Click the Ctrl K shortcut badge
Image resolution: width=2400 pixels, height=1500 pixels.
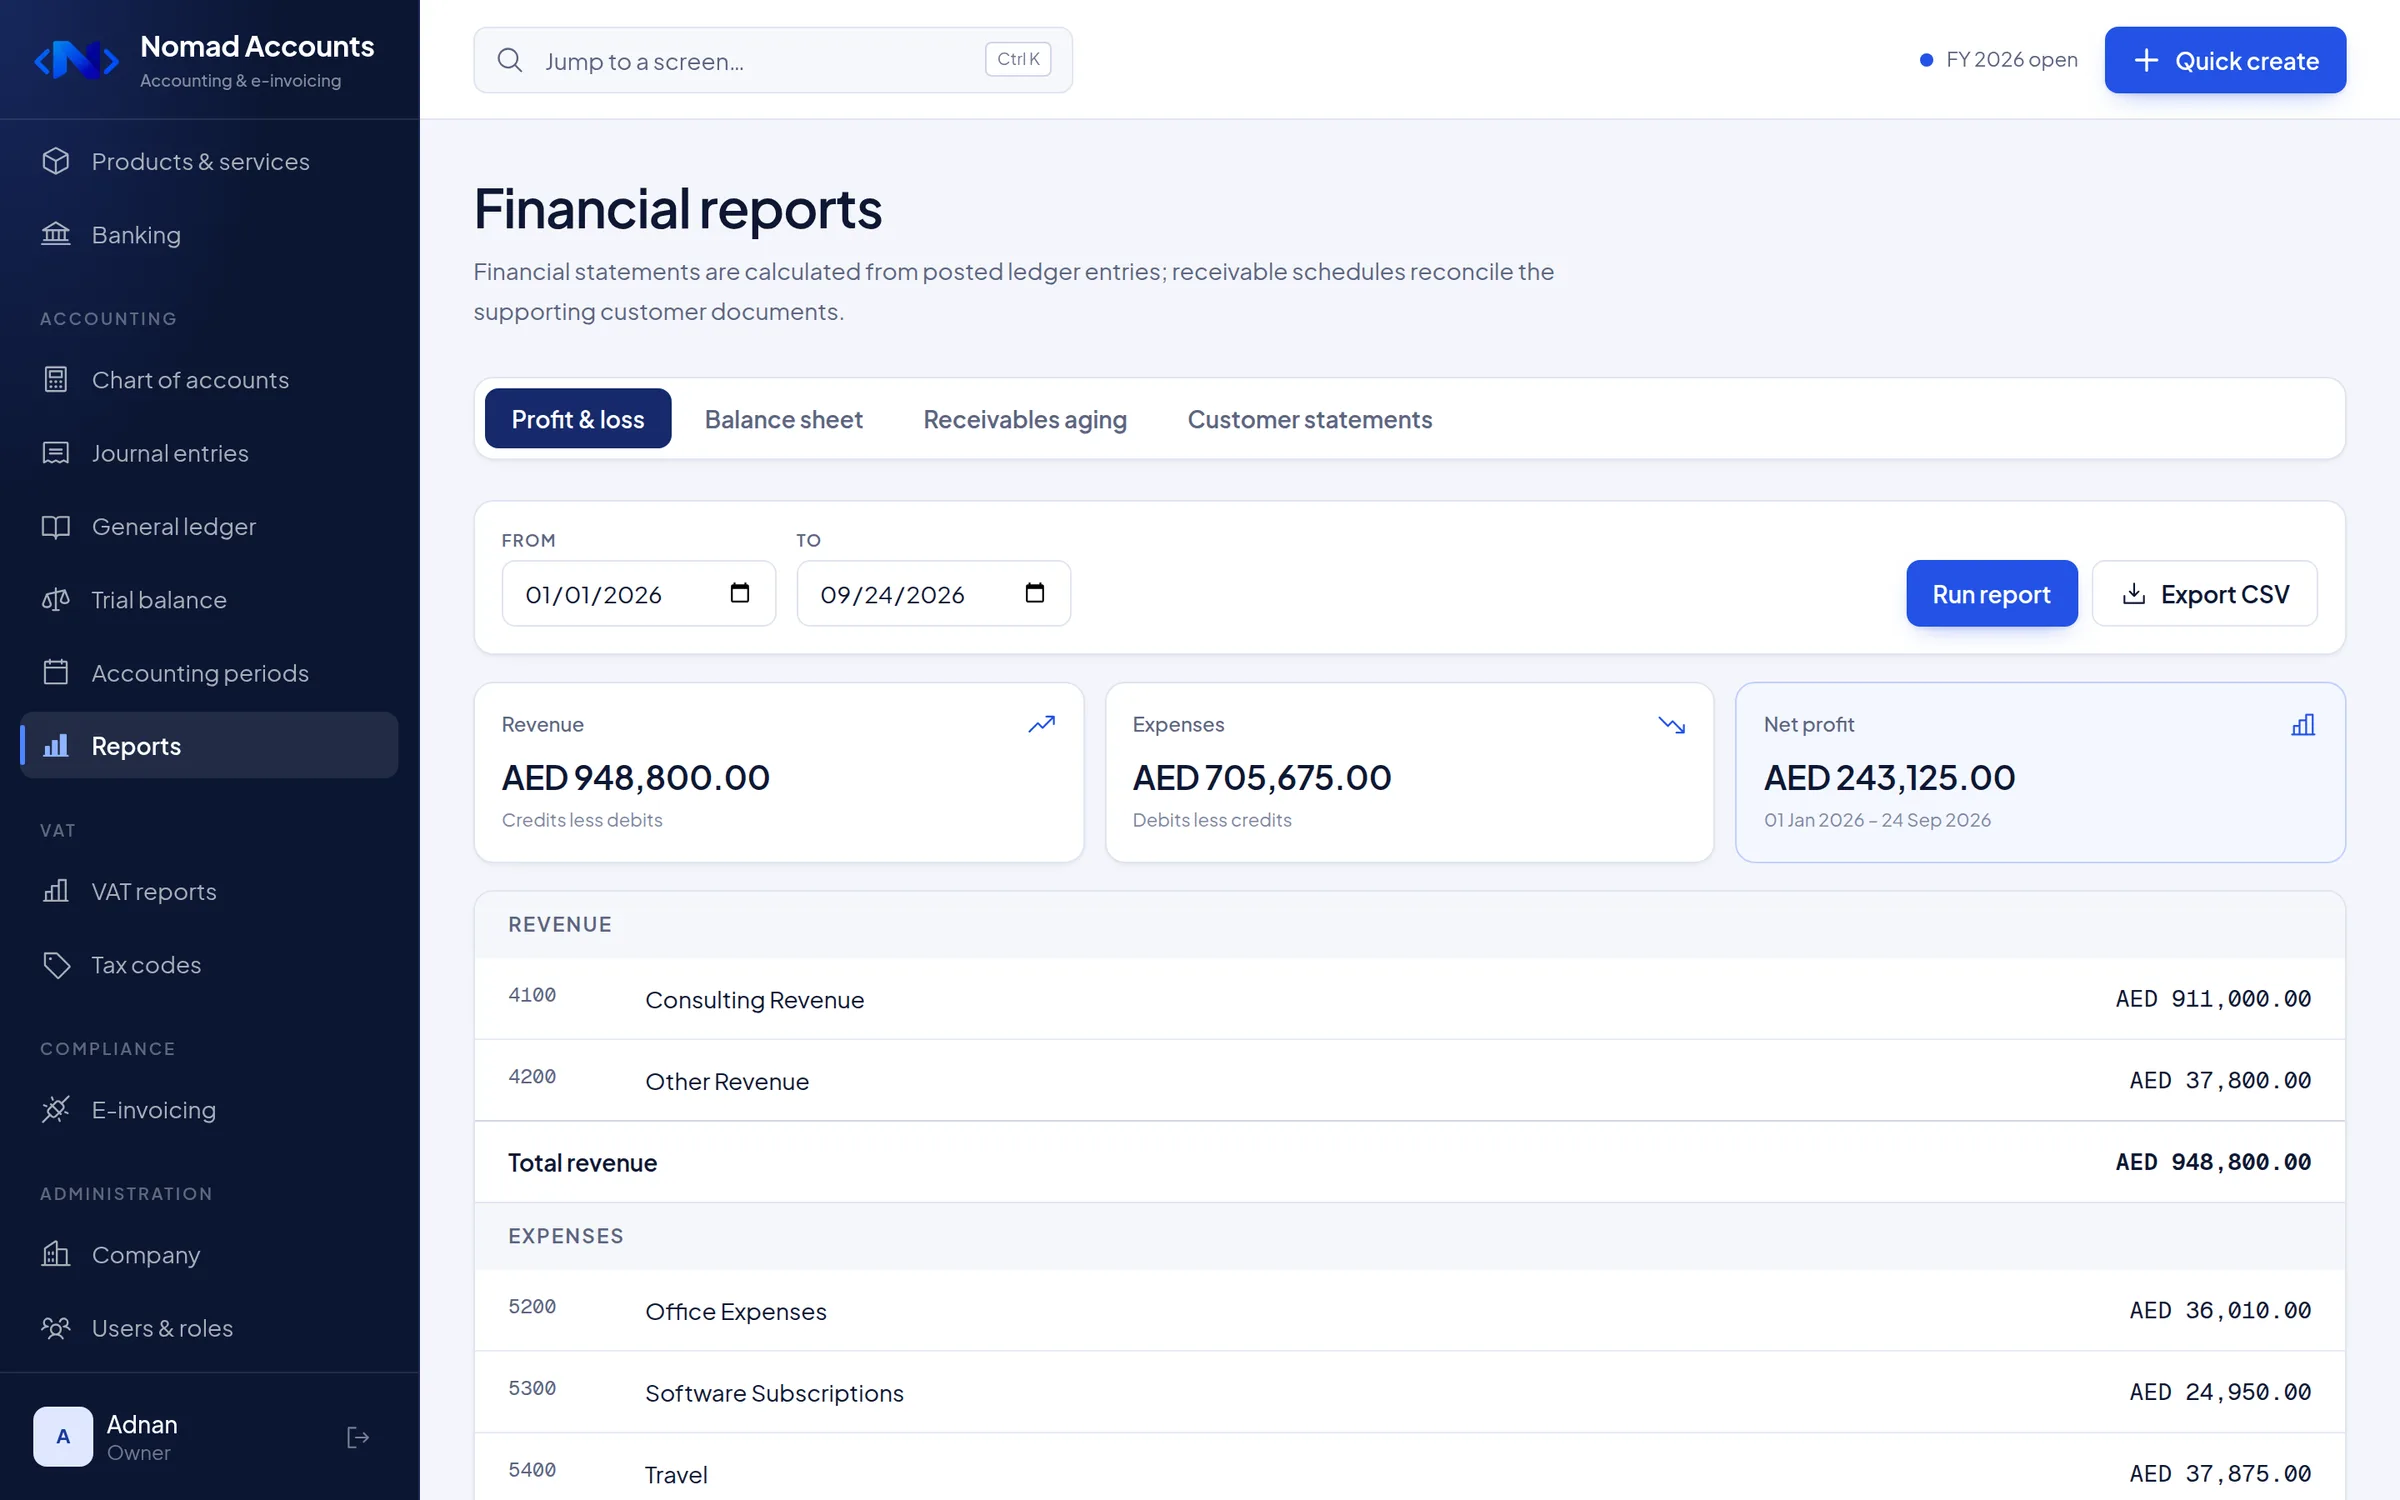[1018, 59]
